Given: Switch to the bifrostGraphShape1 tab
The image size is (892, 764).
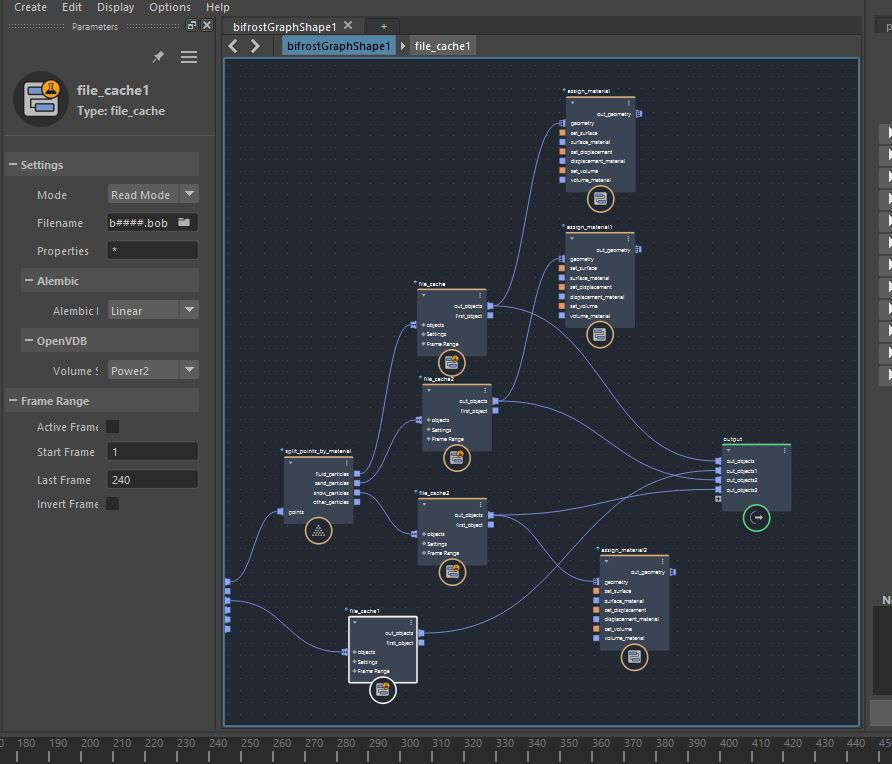Looking at the screenshot, I should [284, 27].
